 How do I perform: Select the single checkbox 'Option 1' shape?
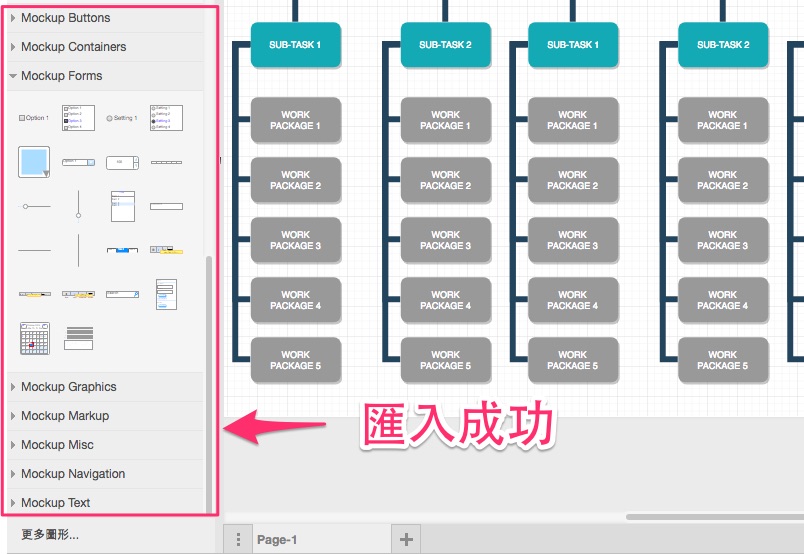pyautogui.click(x=34, y=118)
